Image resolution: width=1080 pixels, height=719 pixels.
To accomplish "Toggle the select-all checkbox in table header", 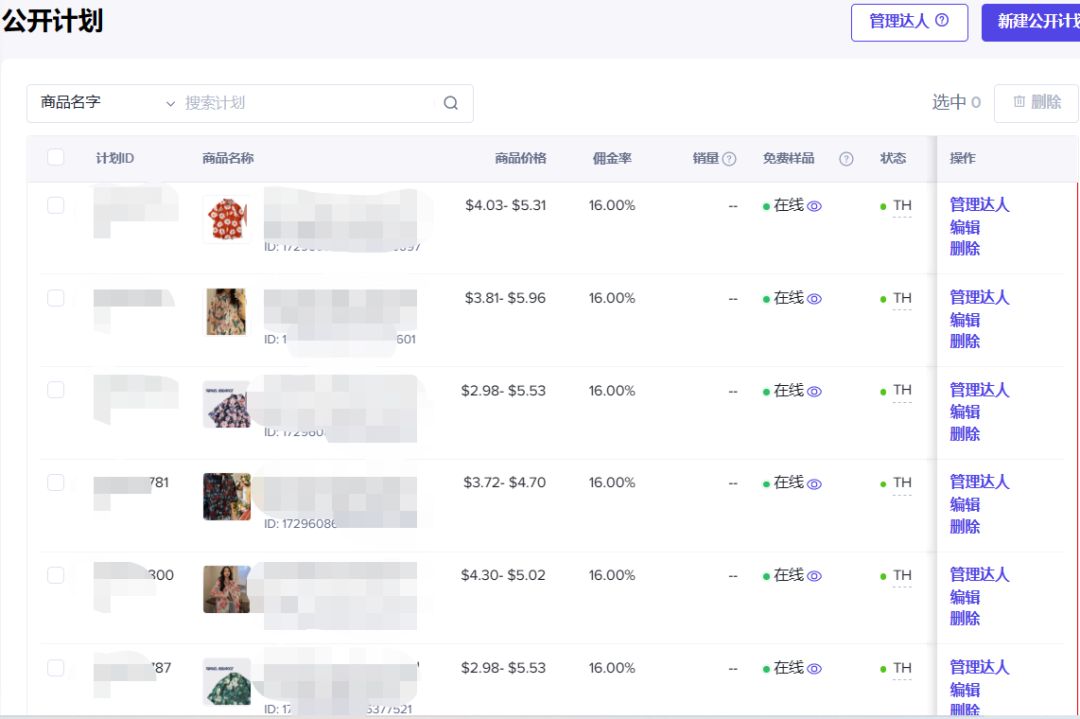I will point(55,158).
